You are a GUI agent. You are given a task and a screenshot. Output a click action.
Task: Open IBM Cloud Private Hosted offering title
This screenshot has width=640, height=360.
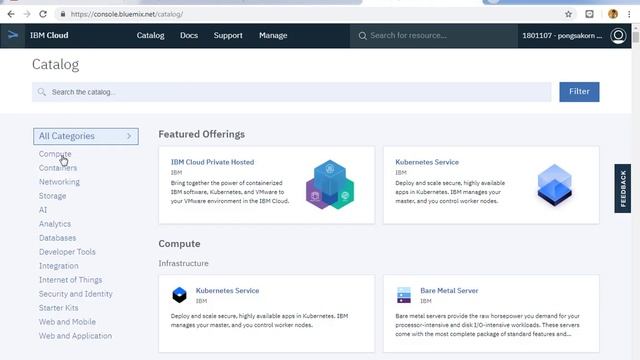pos(212,162)
